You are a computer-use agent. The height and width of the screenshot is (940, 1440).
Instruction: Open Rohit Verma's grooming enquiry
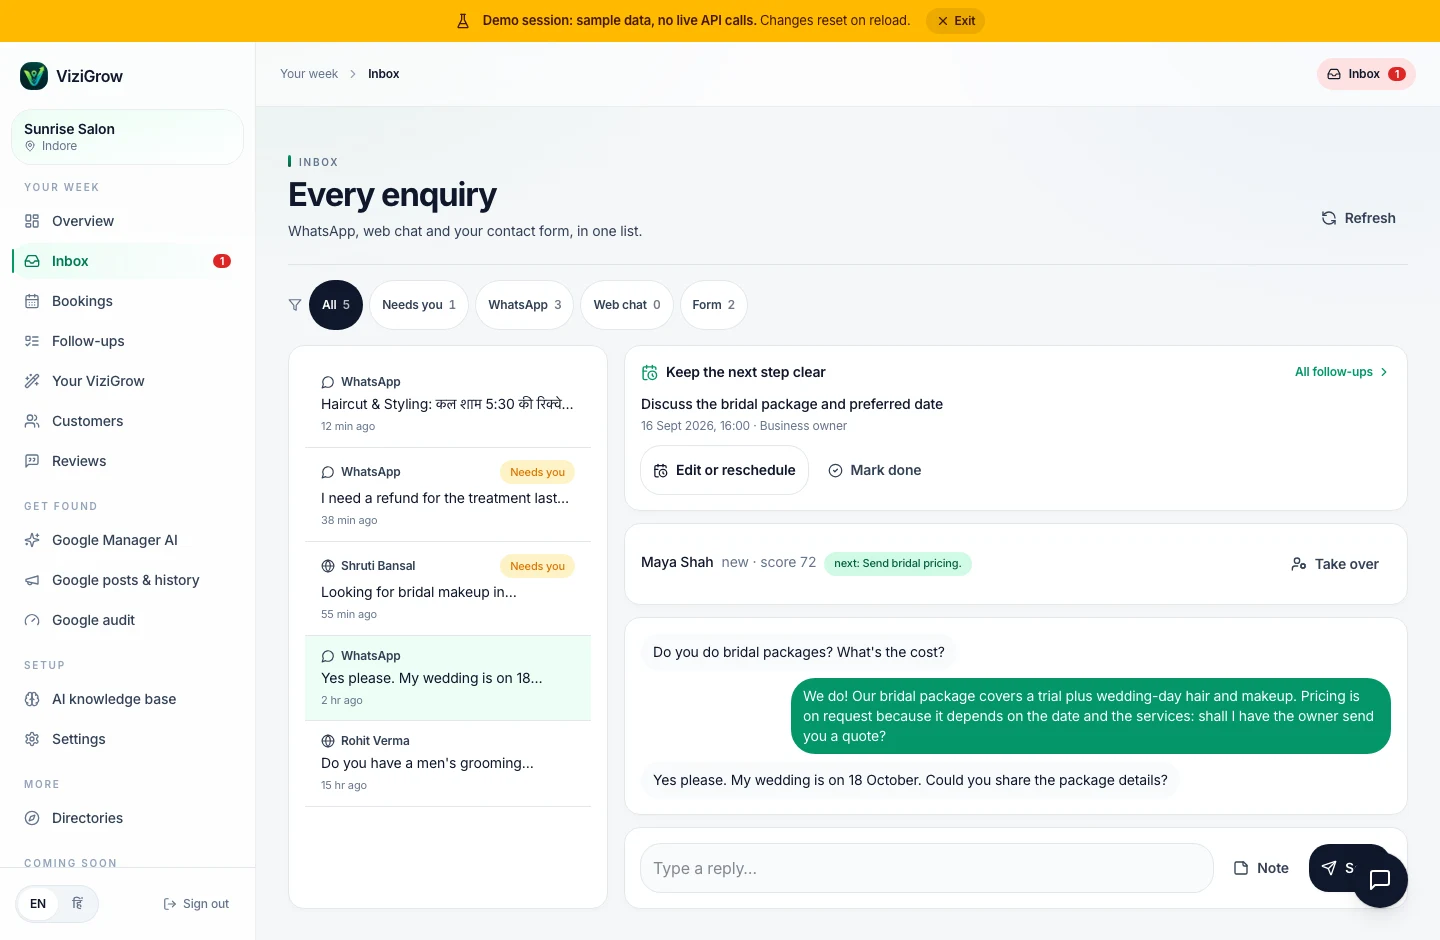point(448,763)
